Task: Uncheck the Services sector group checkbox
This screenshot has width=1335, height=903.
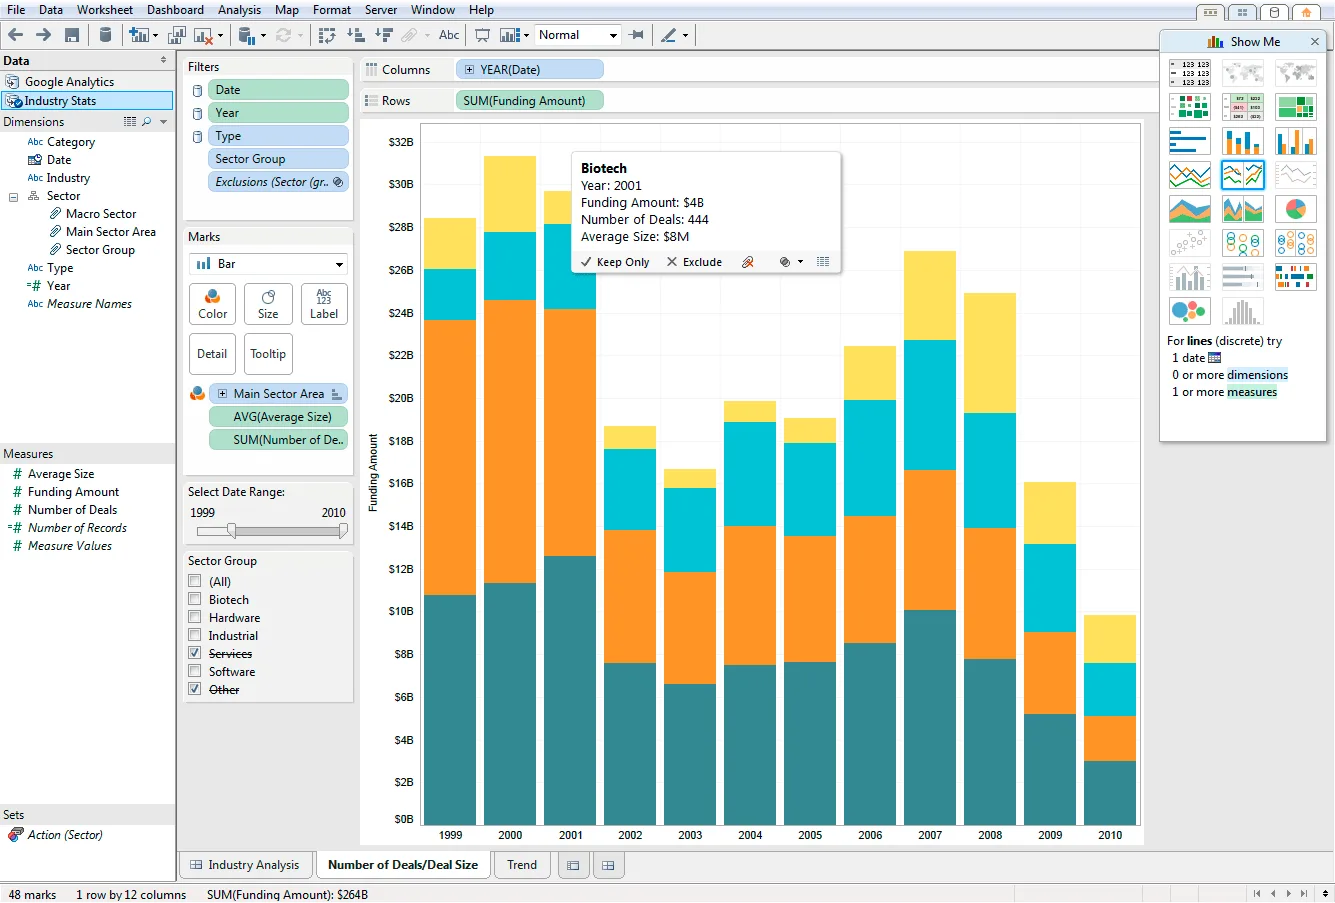Action: click(x=195, y=653)
